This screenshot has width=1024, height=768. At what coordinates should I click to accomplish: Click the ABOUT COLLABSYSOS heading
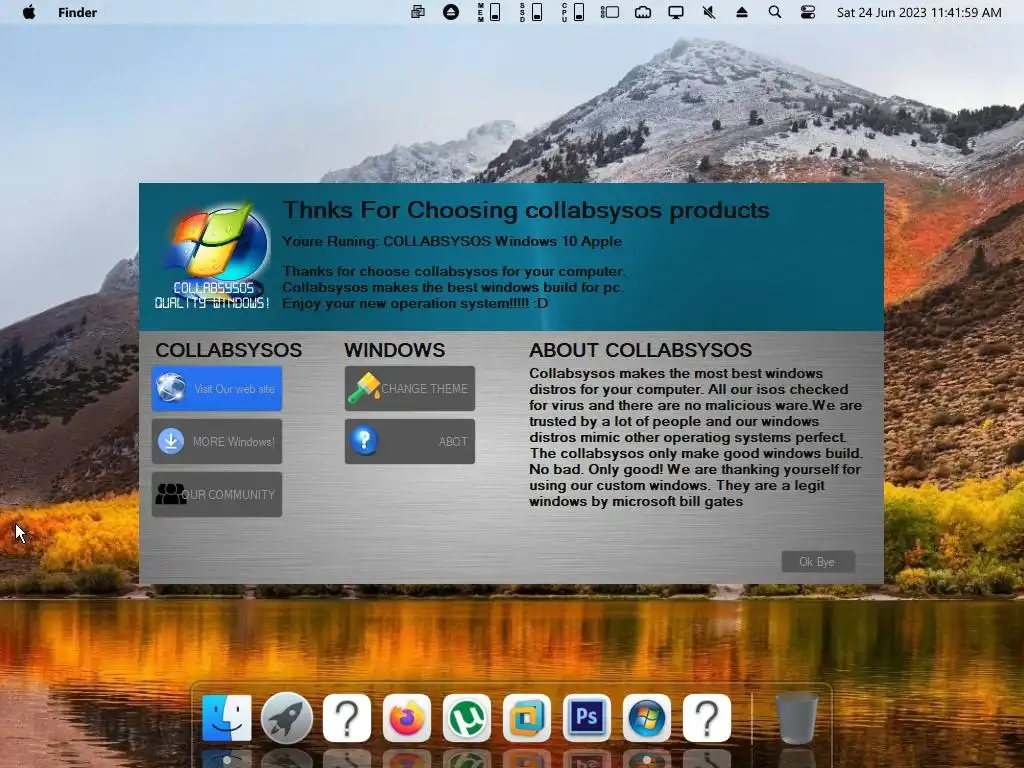(x=641, y=350)
